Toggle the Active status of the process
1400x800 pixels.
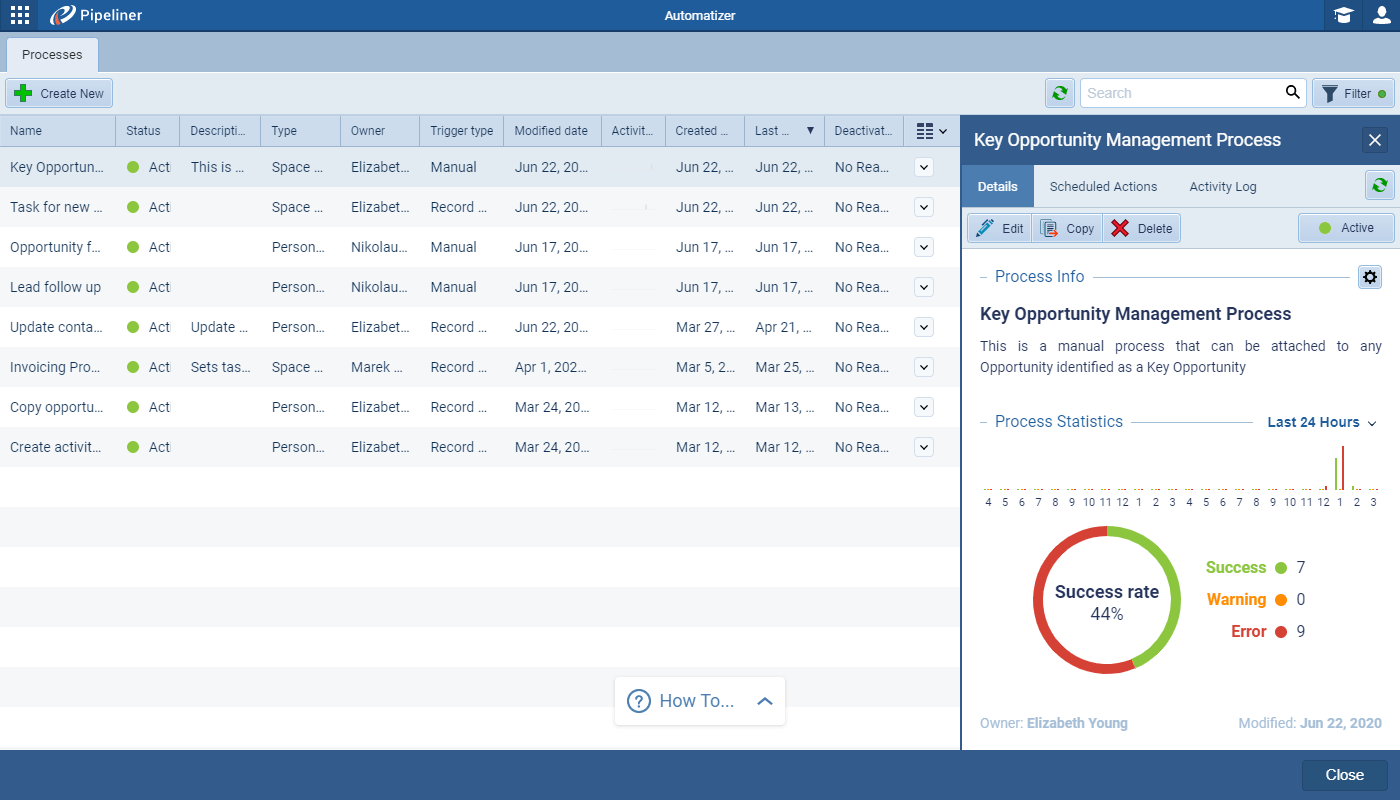click(1346, 228)
